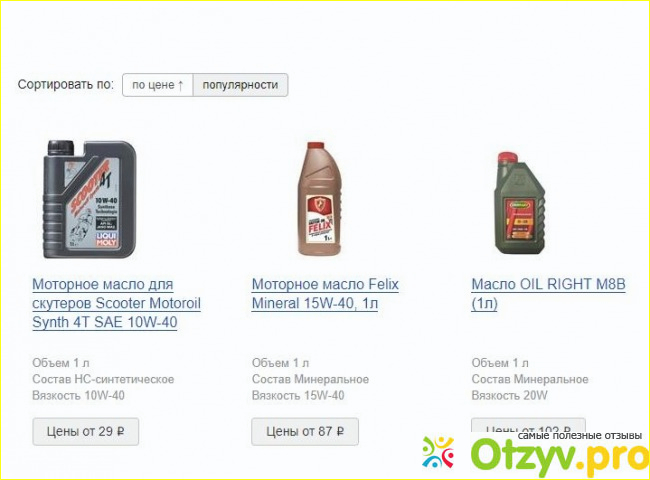Image resolution: width=650 pixels, height=480 pixels.
Task: Click 'самые полезные отзывы' tagline
Action: click(580, 436)
